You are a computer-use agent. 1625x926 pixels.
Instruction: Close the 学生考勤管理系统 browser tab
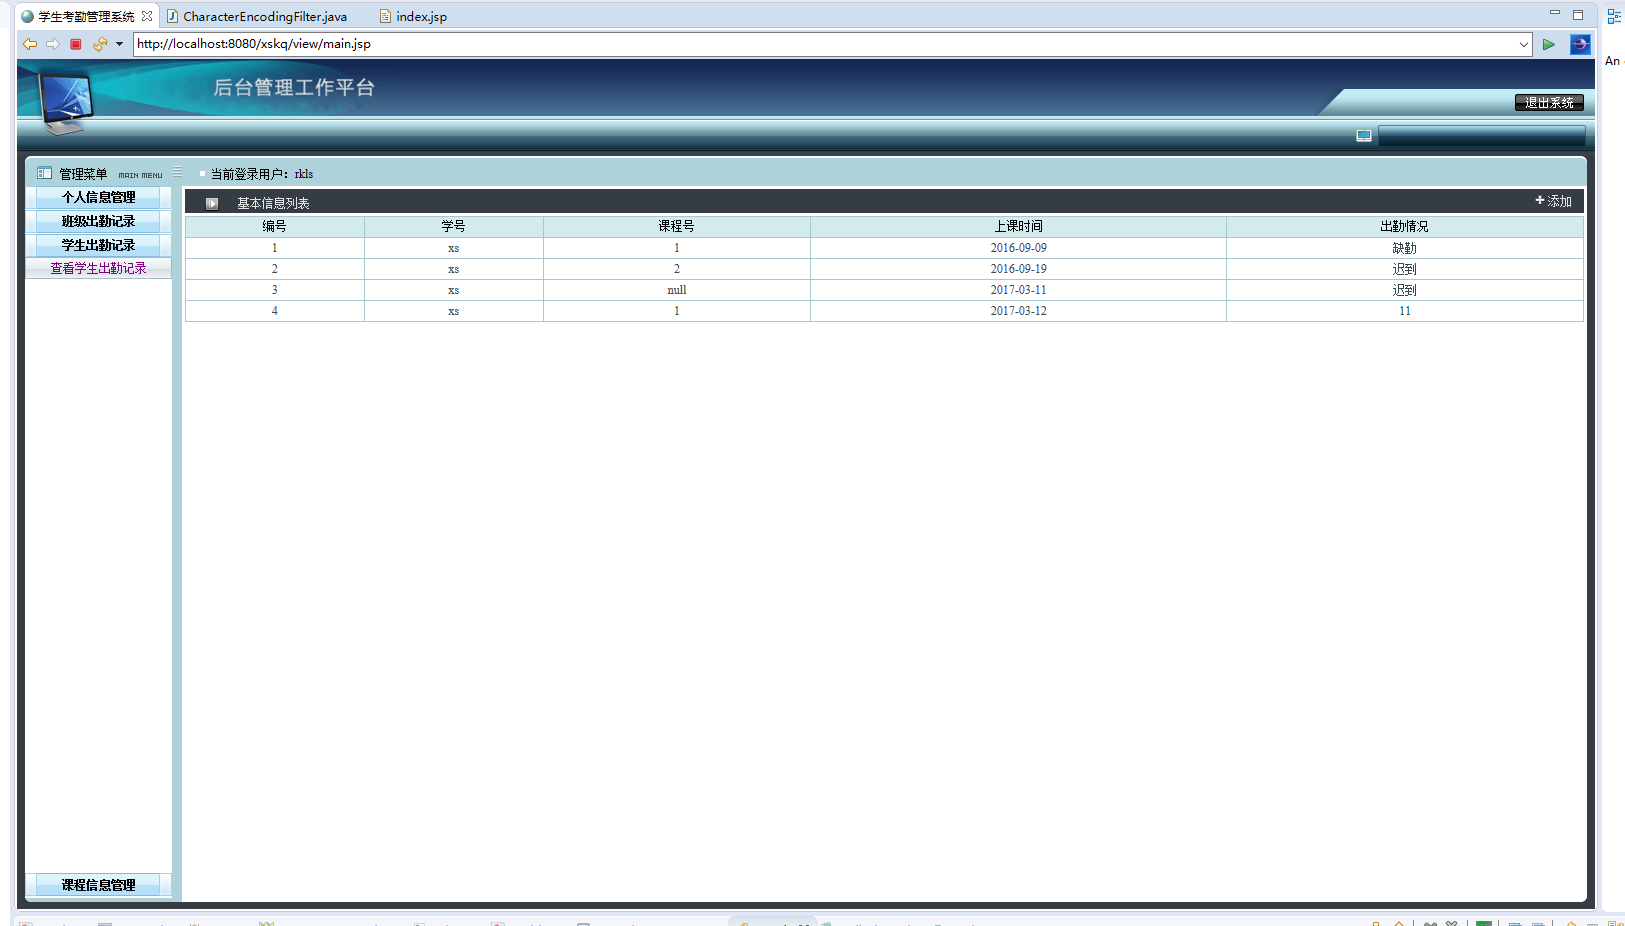click(147, 16)
